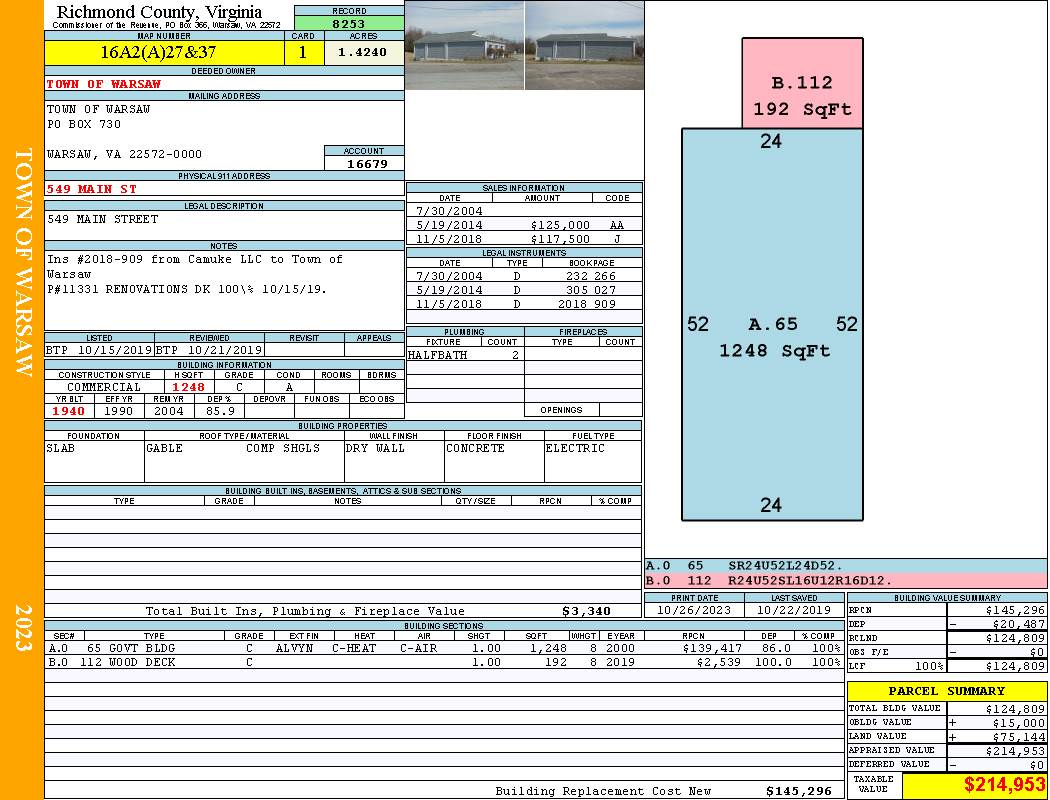
Task: Click listed date BTP 10/15/2019
Action: click(99, 349)
